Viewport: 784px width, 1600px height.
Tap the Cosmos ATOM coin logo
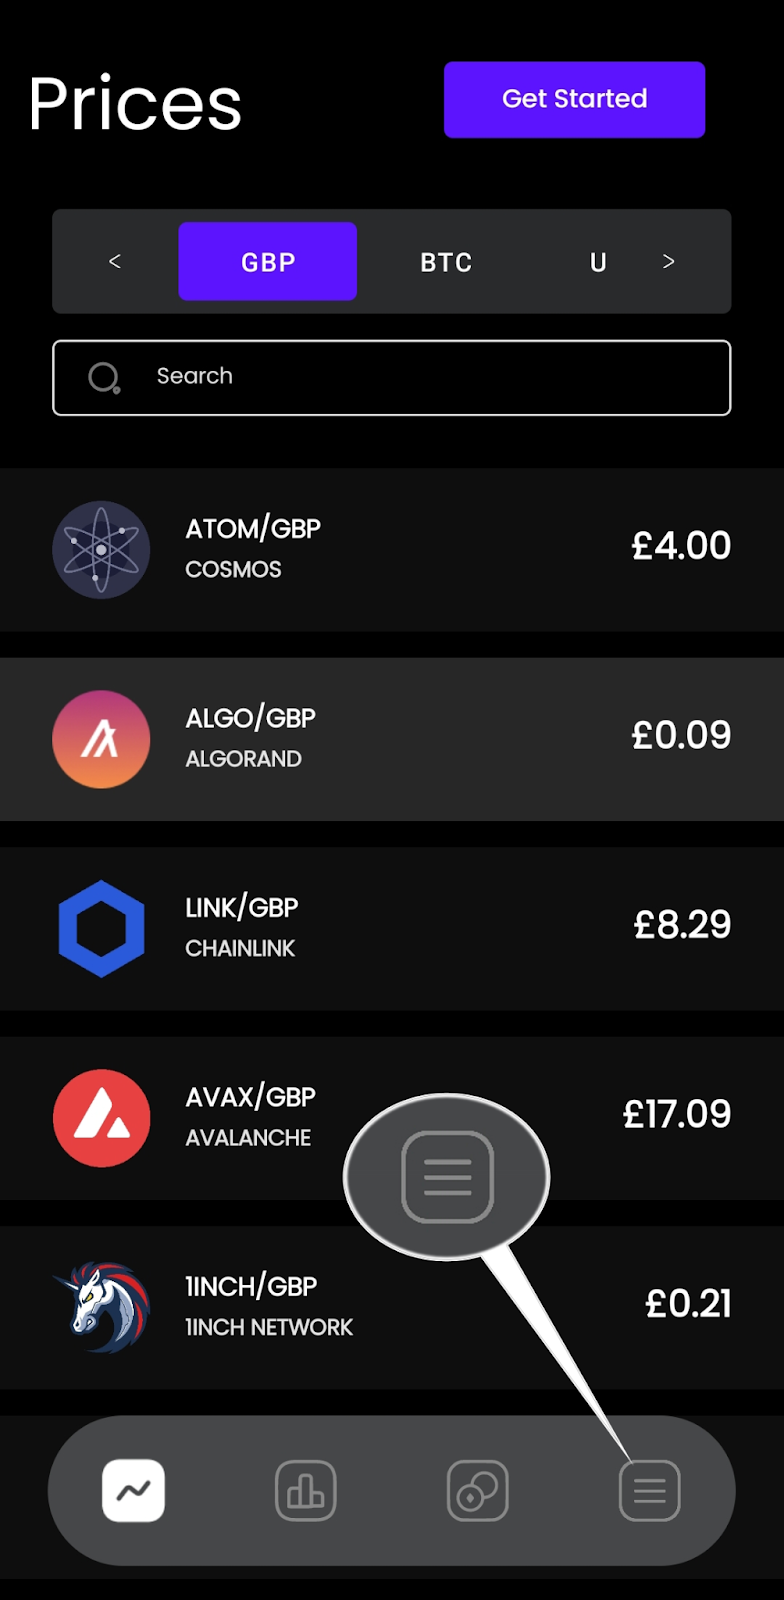(101, 550)
